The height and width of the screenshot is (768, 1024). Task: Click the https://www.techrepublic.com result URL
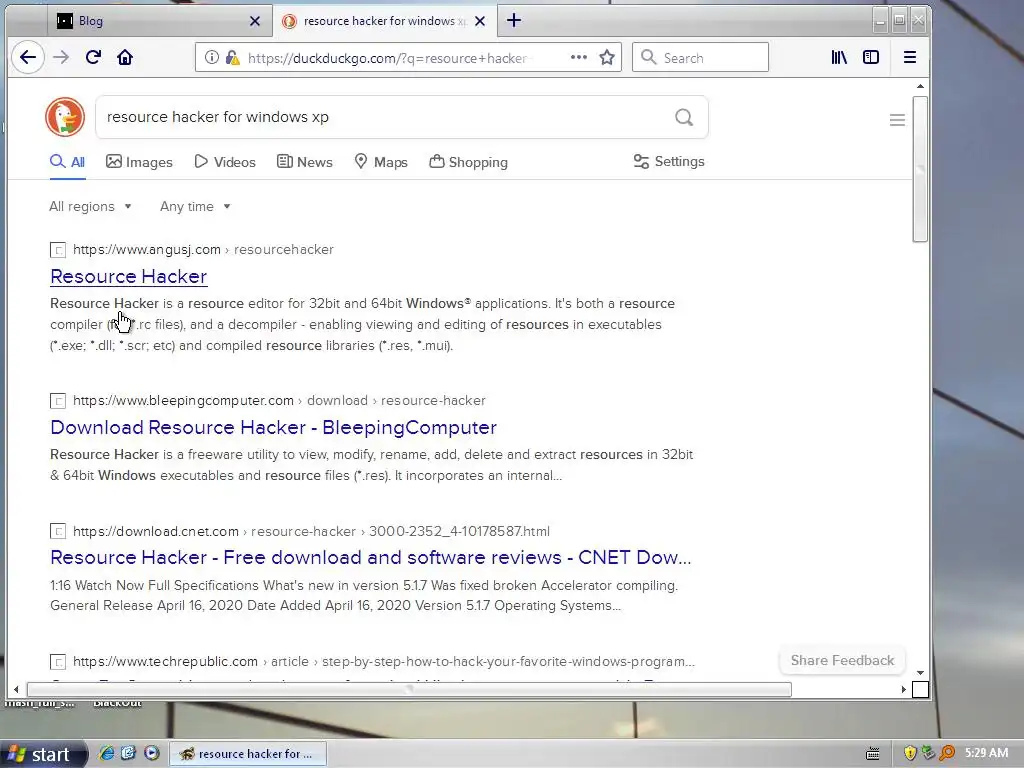165,662
